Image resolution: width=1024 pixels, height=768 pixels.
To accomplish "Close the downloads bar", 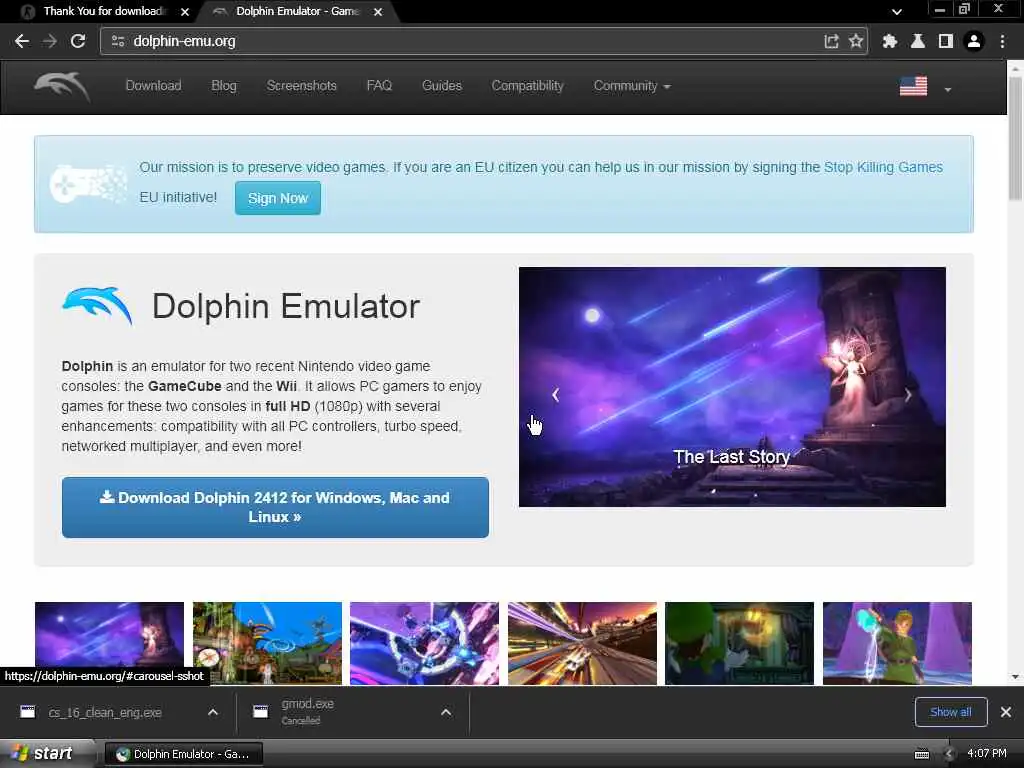I will [x=1006, y=712].
